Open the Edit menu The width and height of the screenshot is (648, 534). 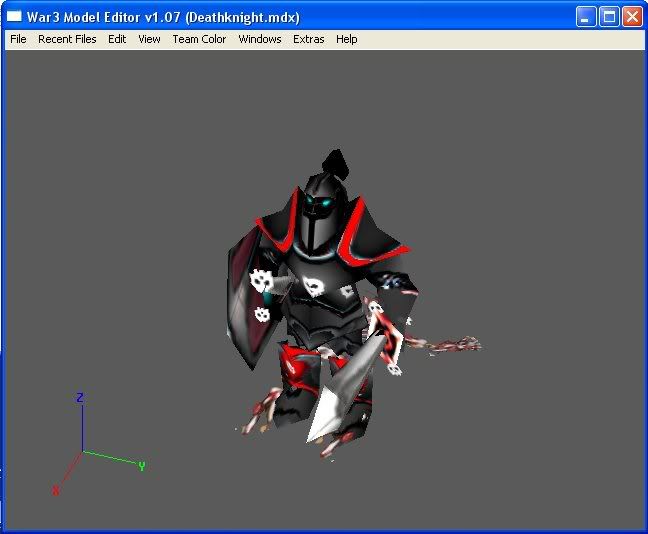point(117,39)
